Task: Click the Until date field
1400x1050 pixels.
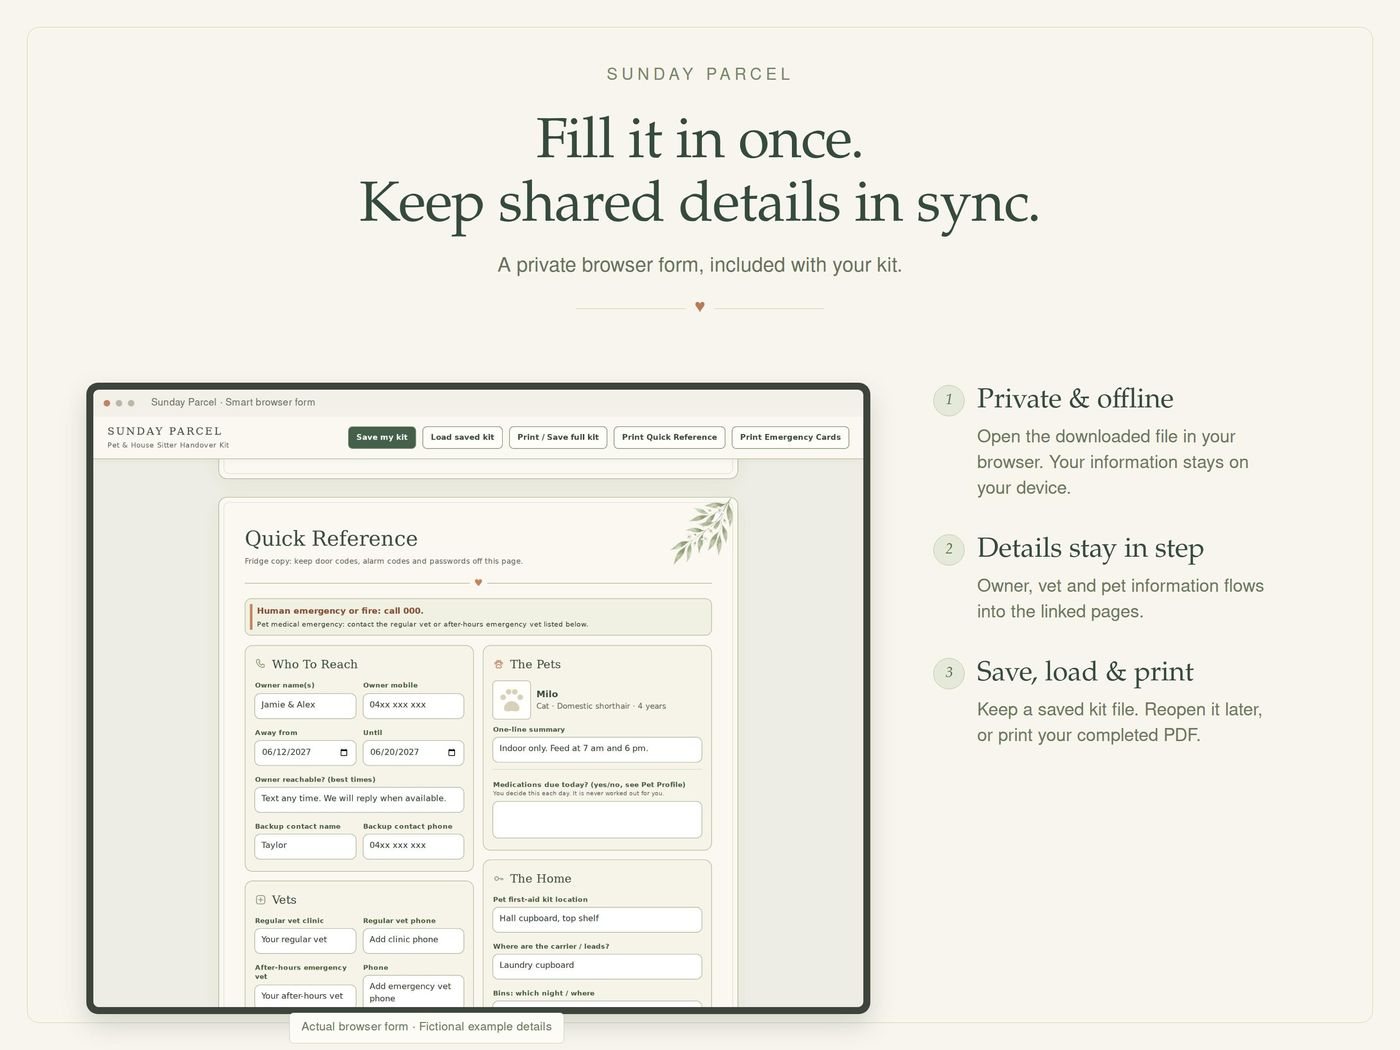Action: 413,752
